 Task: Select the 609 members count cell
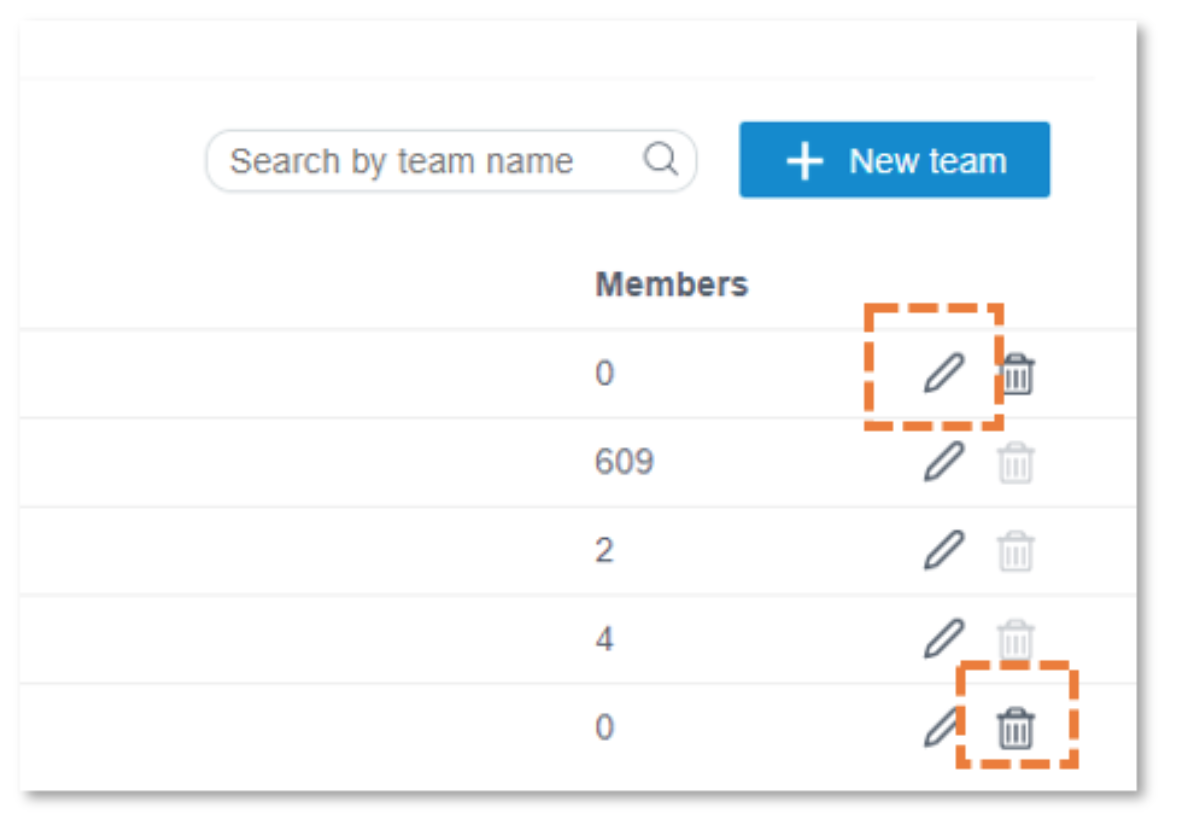(623, 461)
